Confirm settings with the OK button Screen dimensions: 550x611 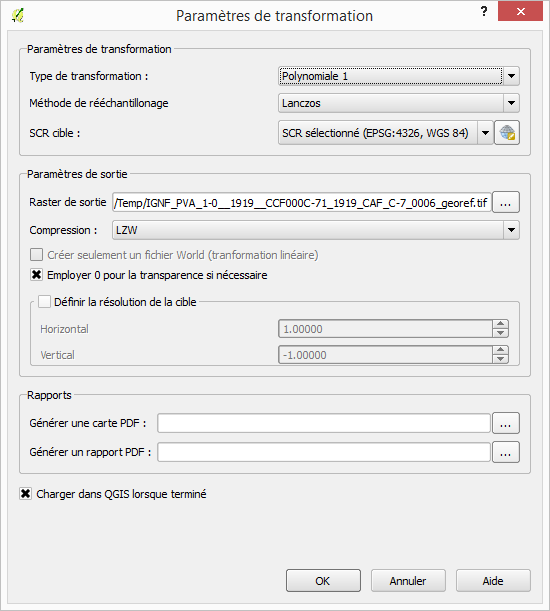click(x=323, y=581)
